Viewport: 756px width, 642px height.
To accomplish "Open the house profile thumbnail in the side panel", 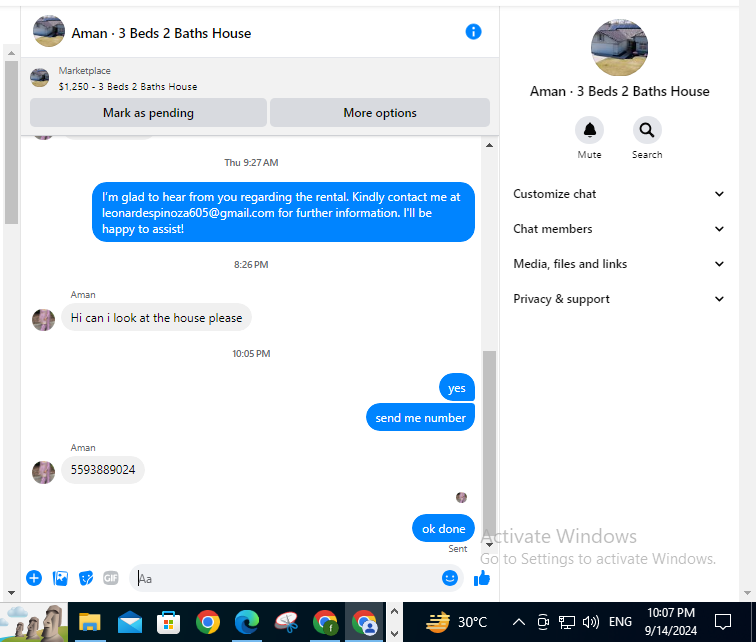I will [619, 48].
